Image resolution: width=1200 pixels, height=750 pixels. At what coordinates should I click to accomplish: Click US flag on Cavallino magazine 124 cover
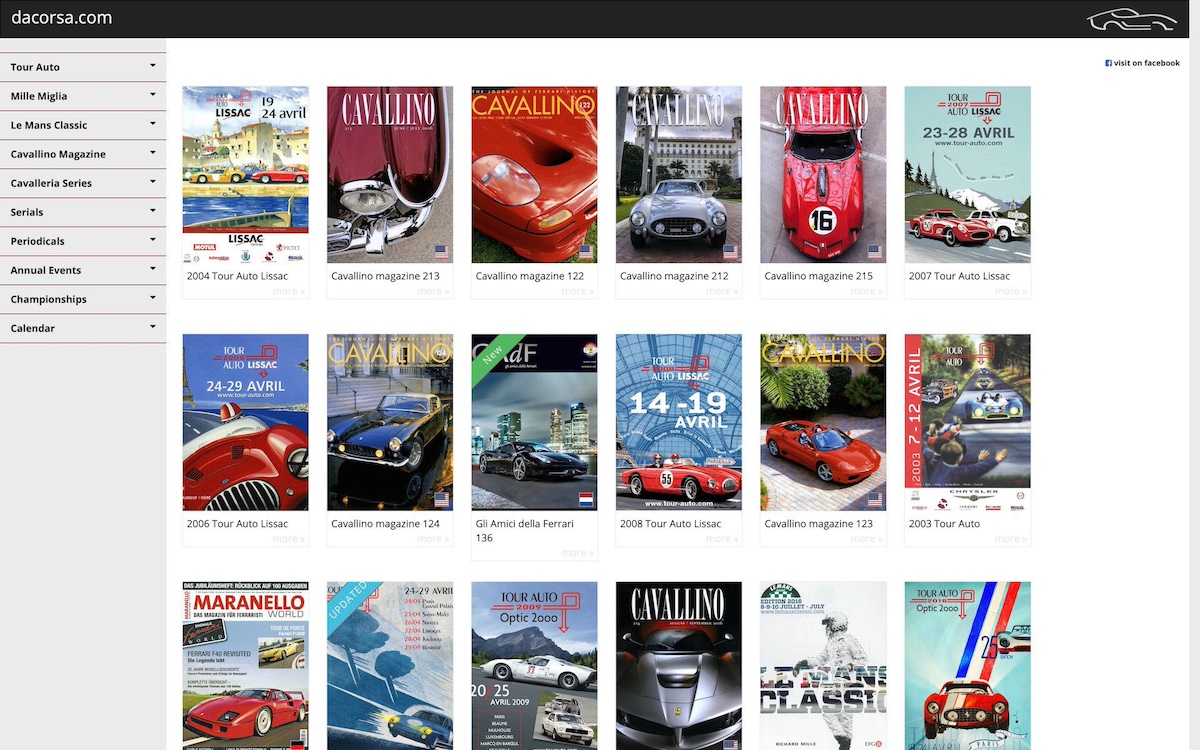pos(441,500)
